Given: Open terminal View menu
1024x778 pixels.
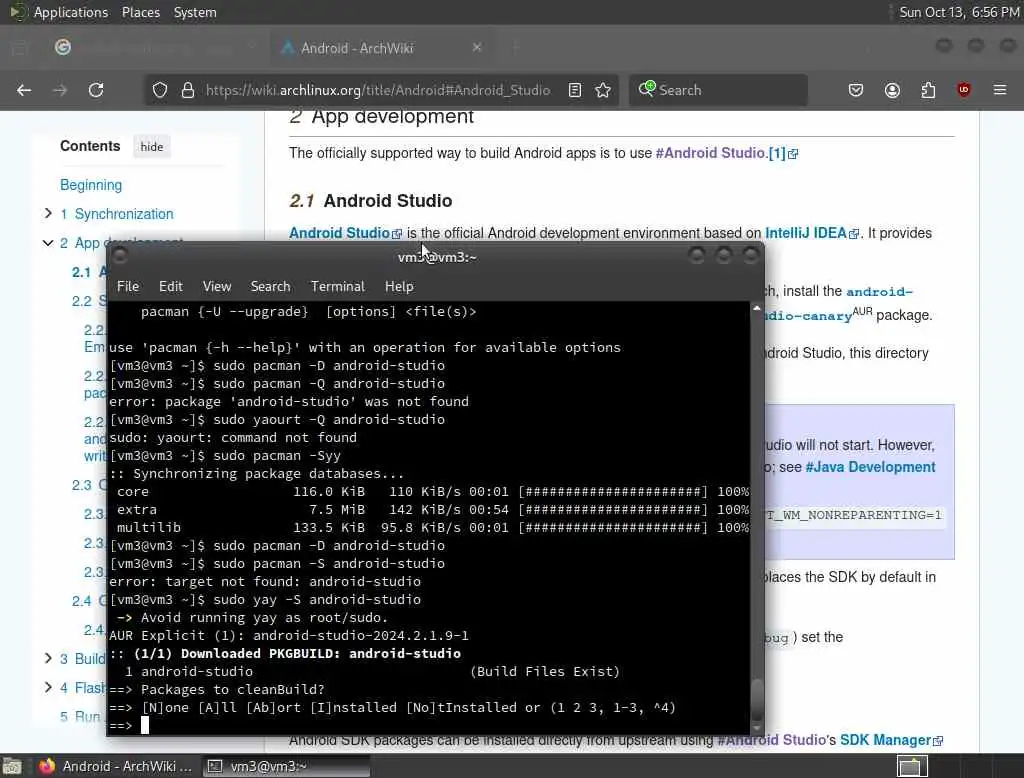Looking at the screenshot, I should click(217, 286).
